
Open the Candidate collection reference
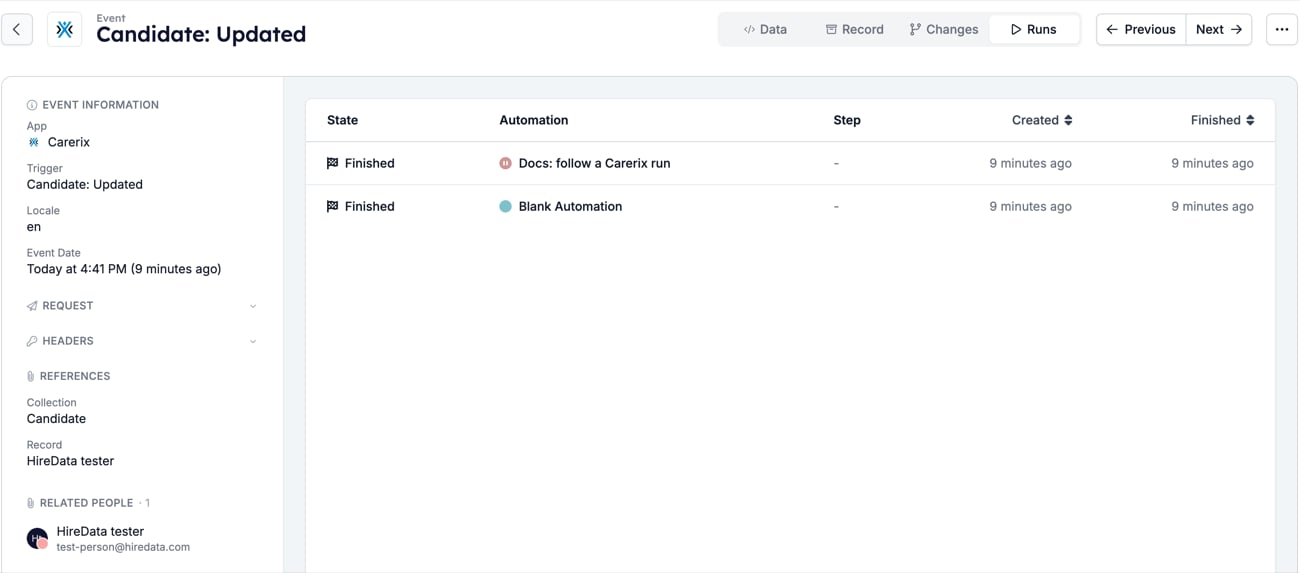pyautogui.click(x=56, y=419)
